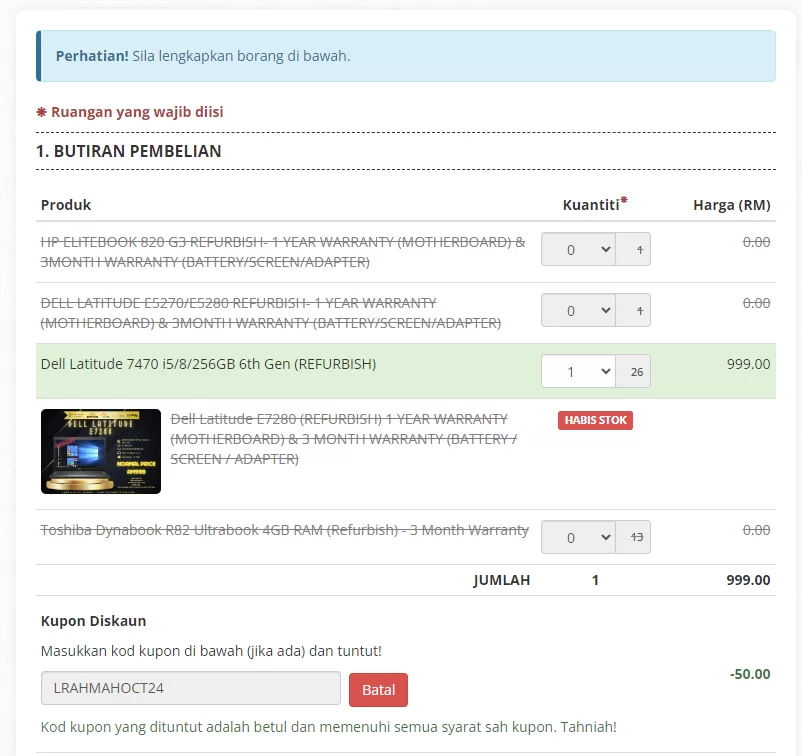Click the Harga (RM) column header

(731, 205)
